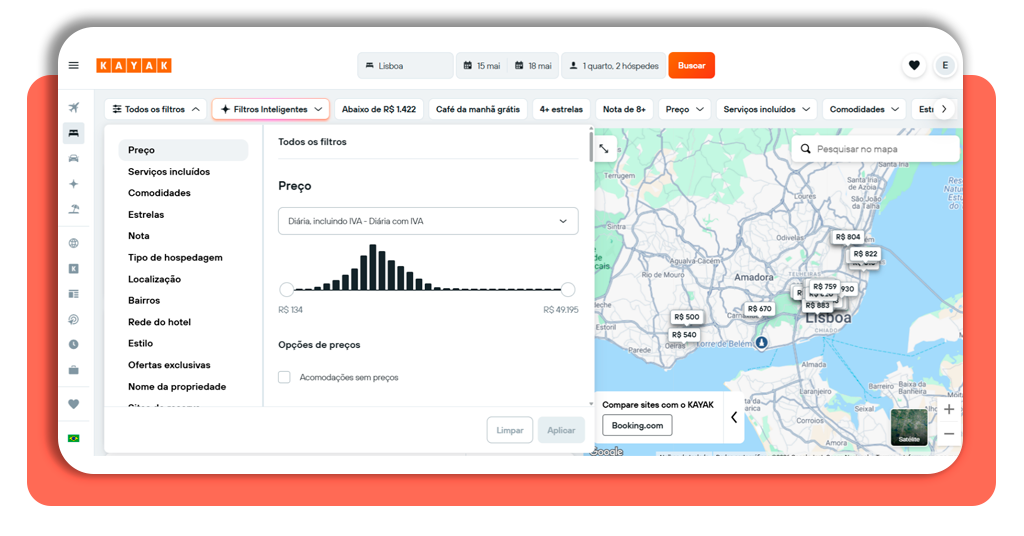Image resolution: width=1024 pixels, height=536 pixels.
Task: Zoom out on the map
Action: (x=949, y=434)
